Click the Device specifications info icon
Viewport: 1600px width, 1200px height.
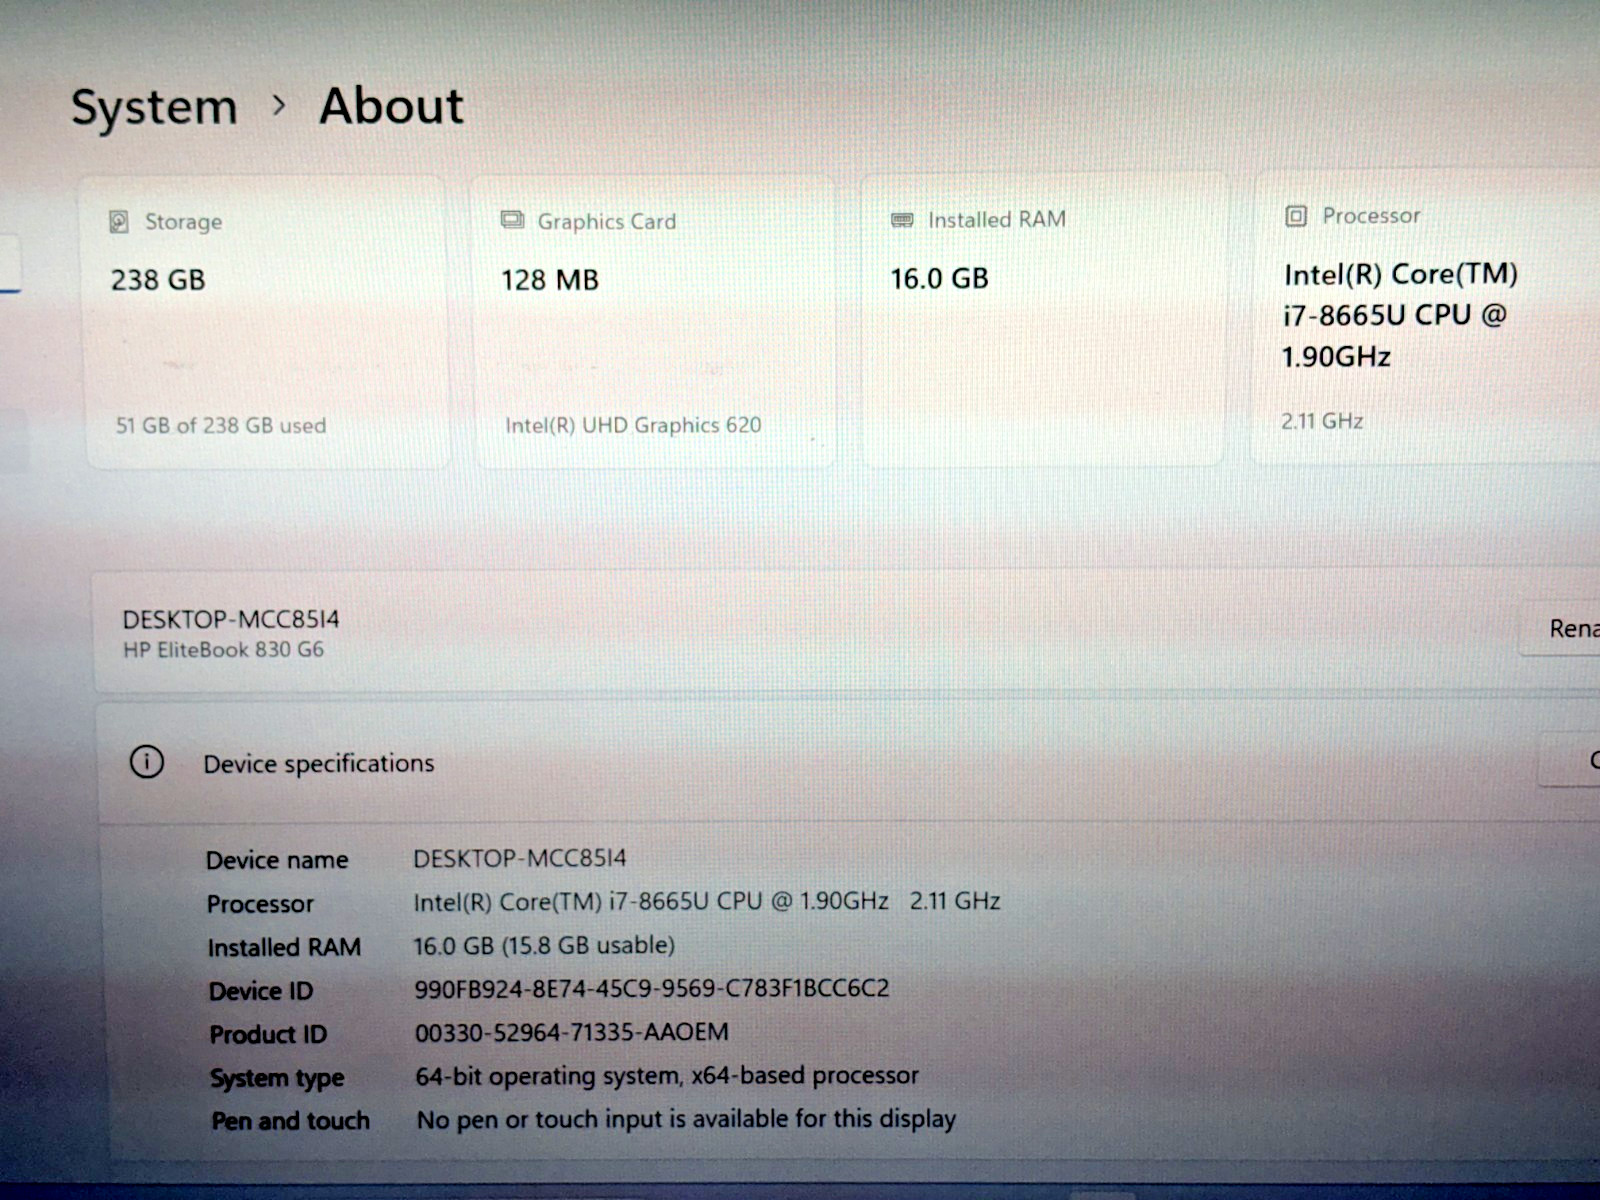147,762
